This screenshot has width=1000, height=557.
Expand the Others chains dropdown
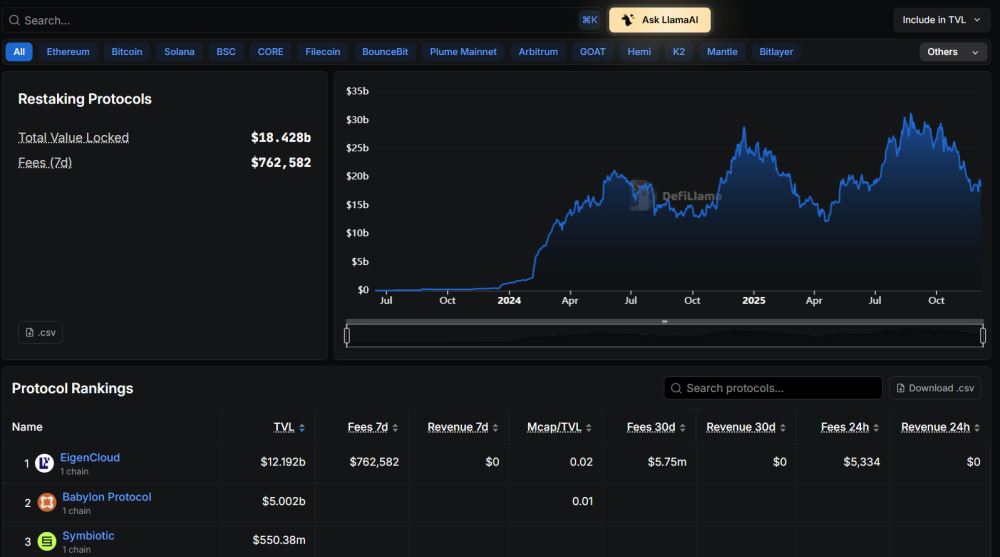(x=953, y=52)
